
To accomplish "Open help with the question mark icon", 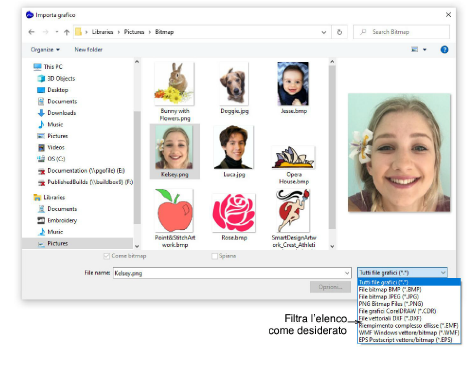I will tap(444, 50).
